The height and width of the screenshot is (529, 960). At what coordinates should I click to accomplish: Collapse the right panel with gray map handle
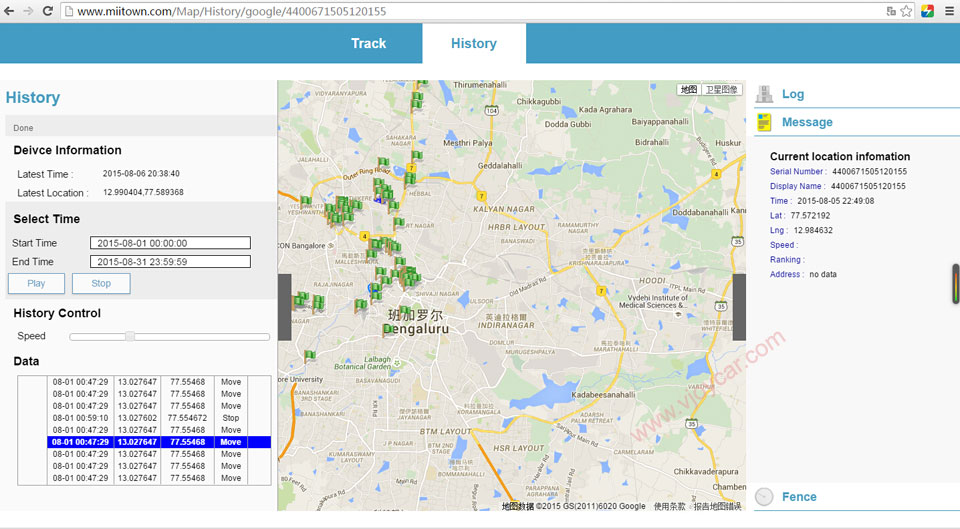(739, 307)
